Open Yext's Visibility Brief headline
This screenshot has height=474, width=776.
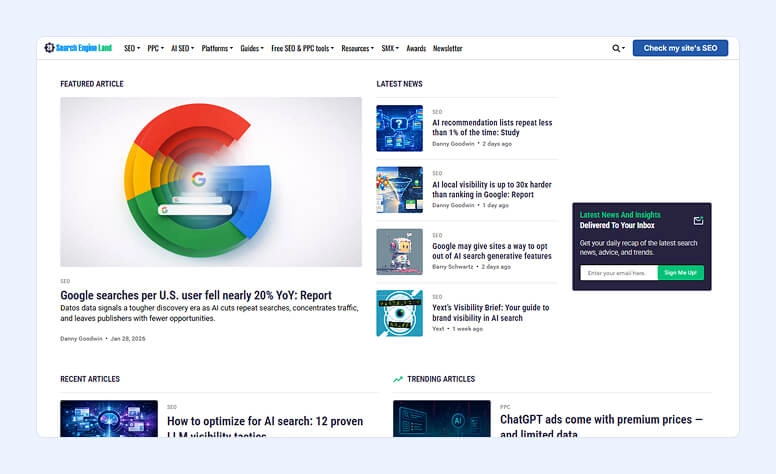pyautogui.click(x=490, y=313)
